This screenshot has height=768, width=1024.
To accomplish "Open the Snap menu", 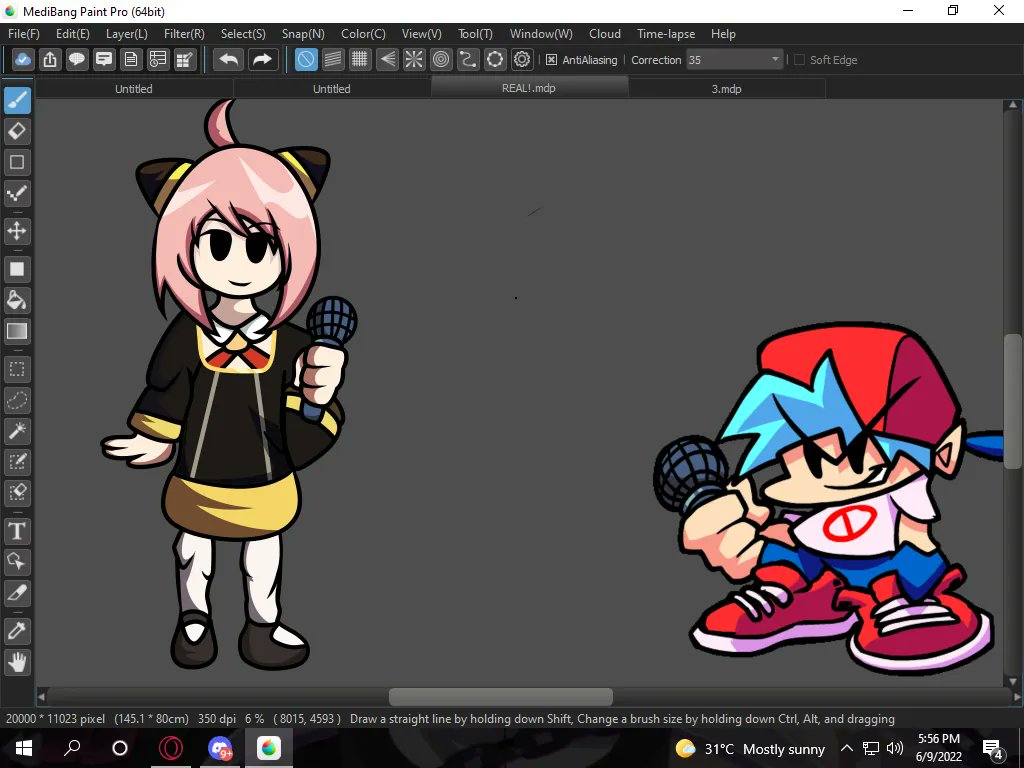I will (x=303, y=34).
